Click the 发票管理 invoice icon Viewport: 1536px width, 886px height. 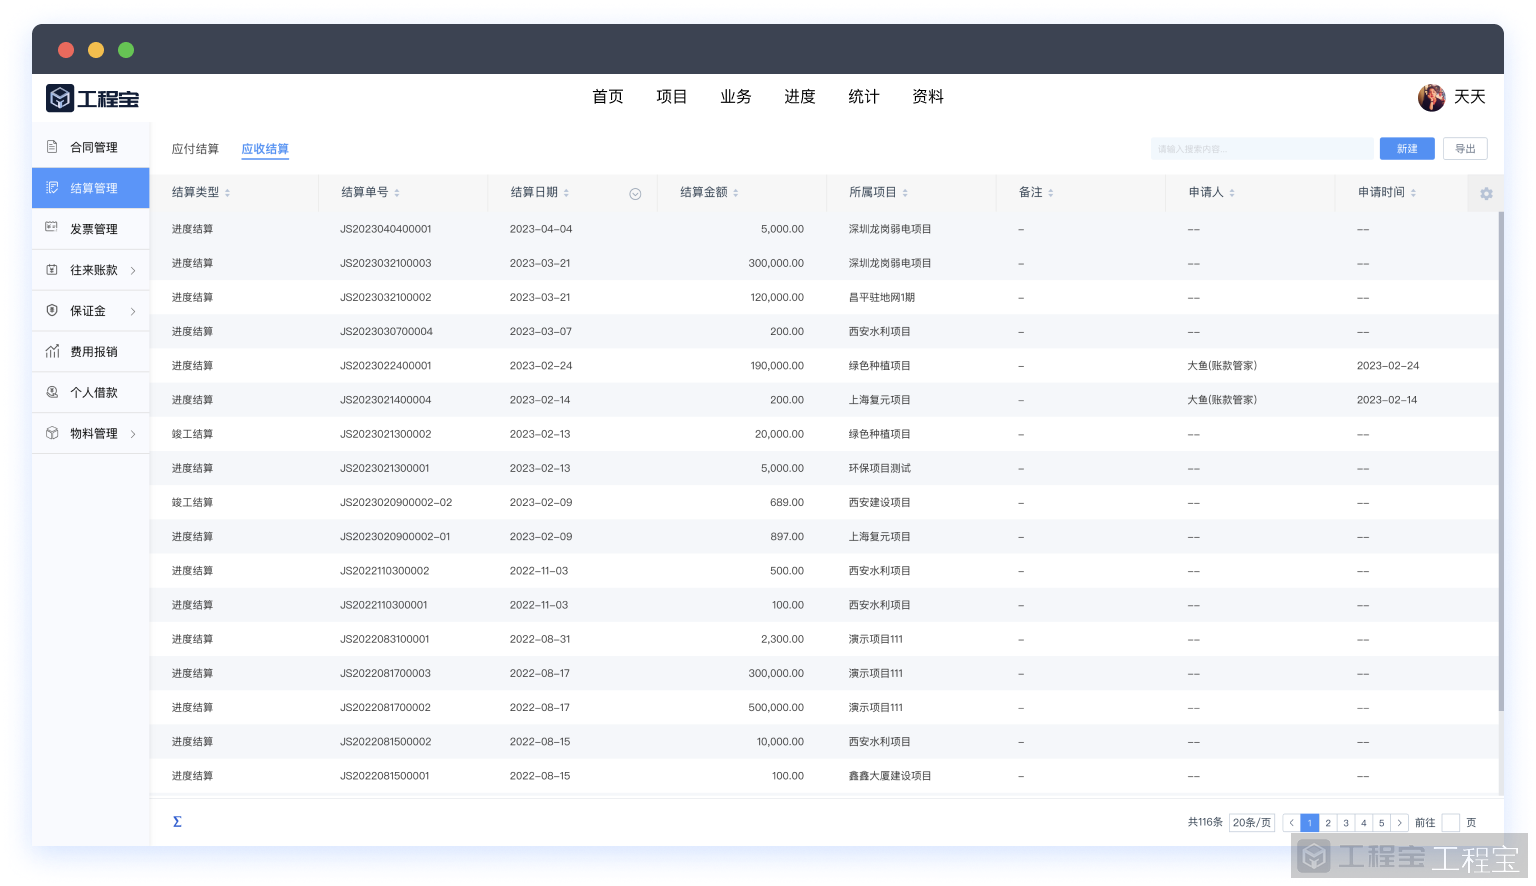click(x=52, y=228)
